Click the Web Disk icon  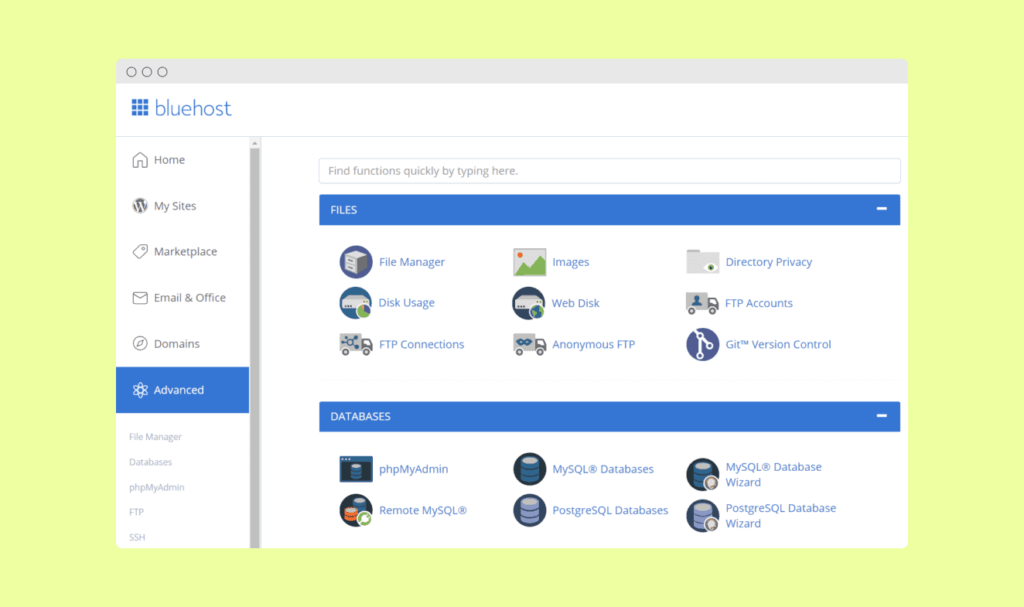click(x=529, y=303)
